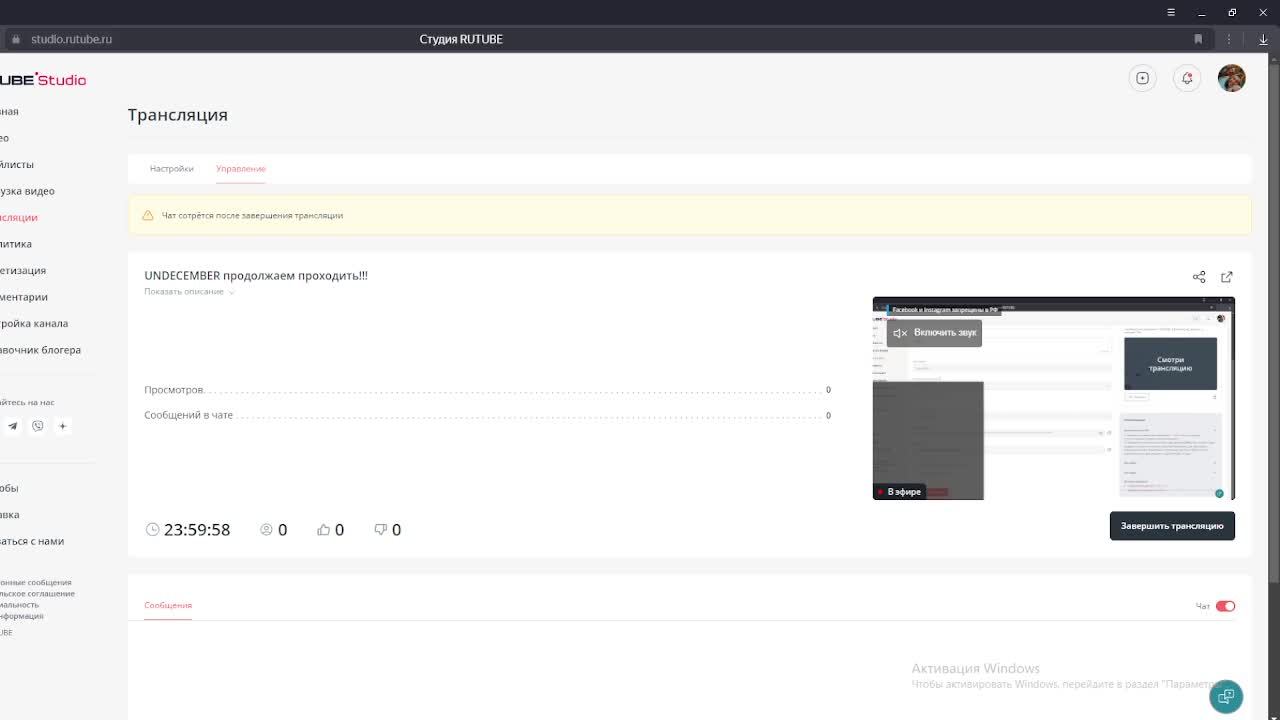Click the browser bookmark icon
The height and width of the screenshot is (720, 1280).
click(x=1198, y=39)
